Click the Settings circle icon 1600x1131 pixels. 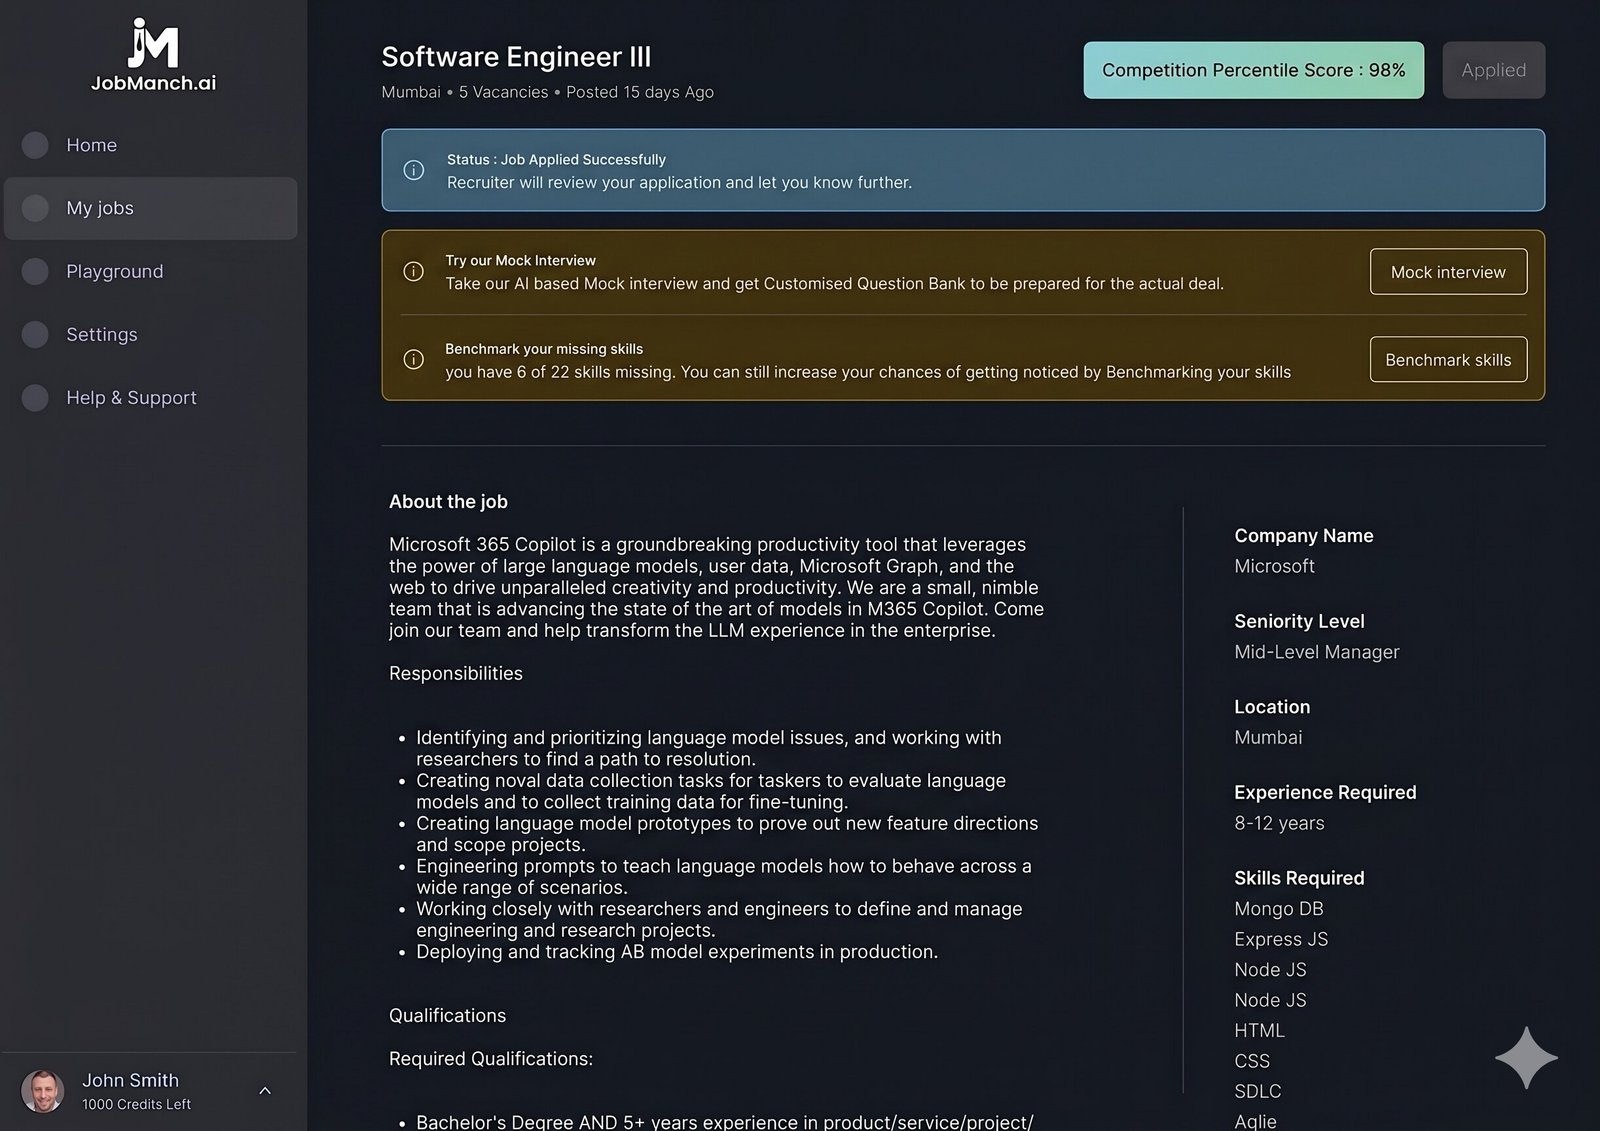click(35, 334)
